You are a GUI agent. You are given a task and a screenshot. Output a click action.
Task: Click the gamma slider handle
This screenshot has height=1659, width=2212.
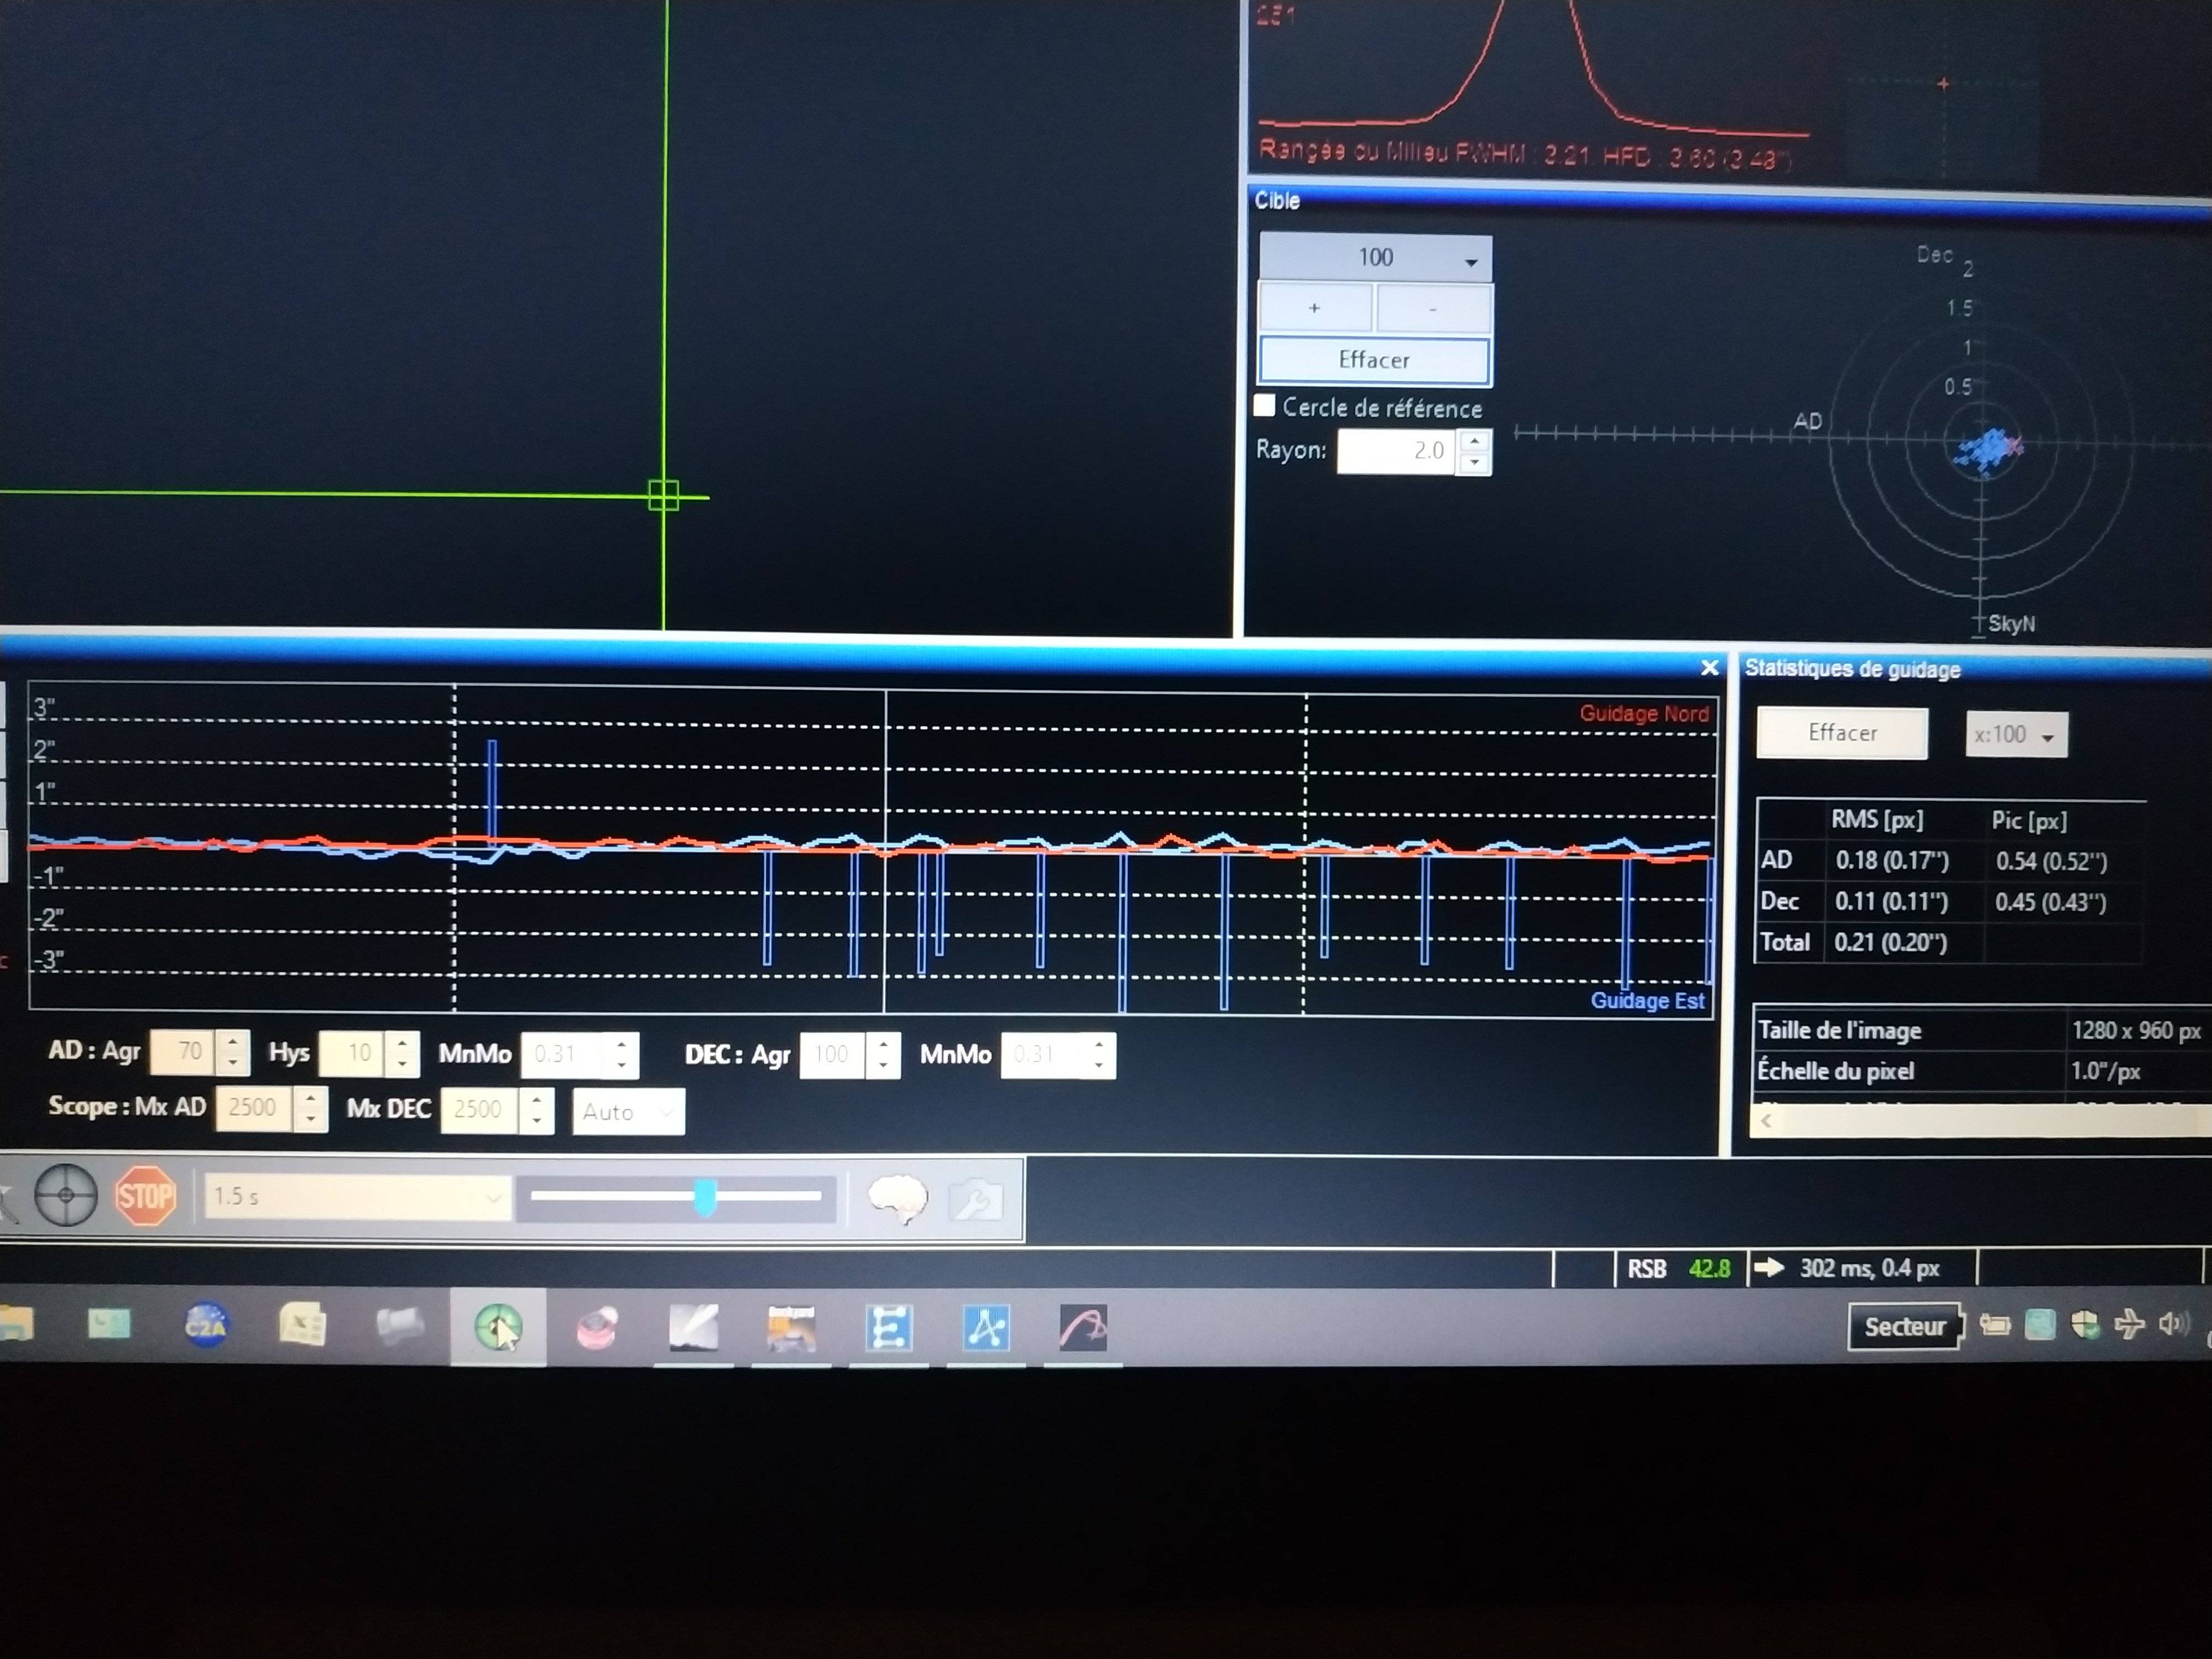coord(705,1197)
